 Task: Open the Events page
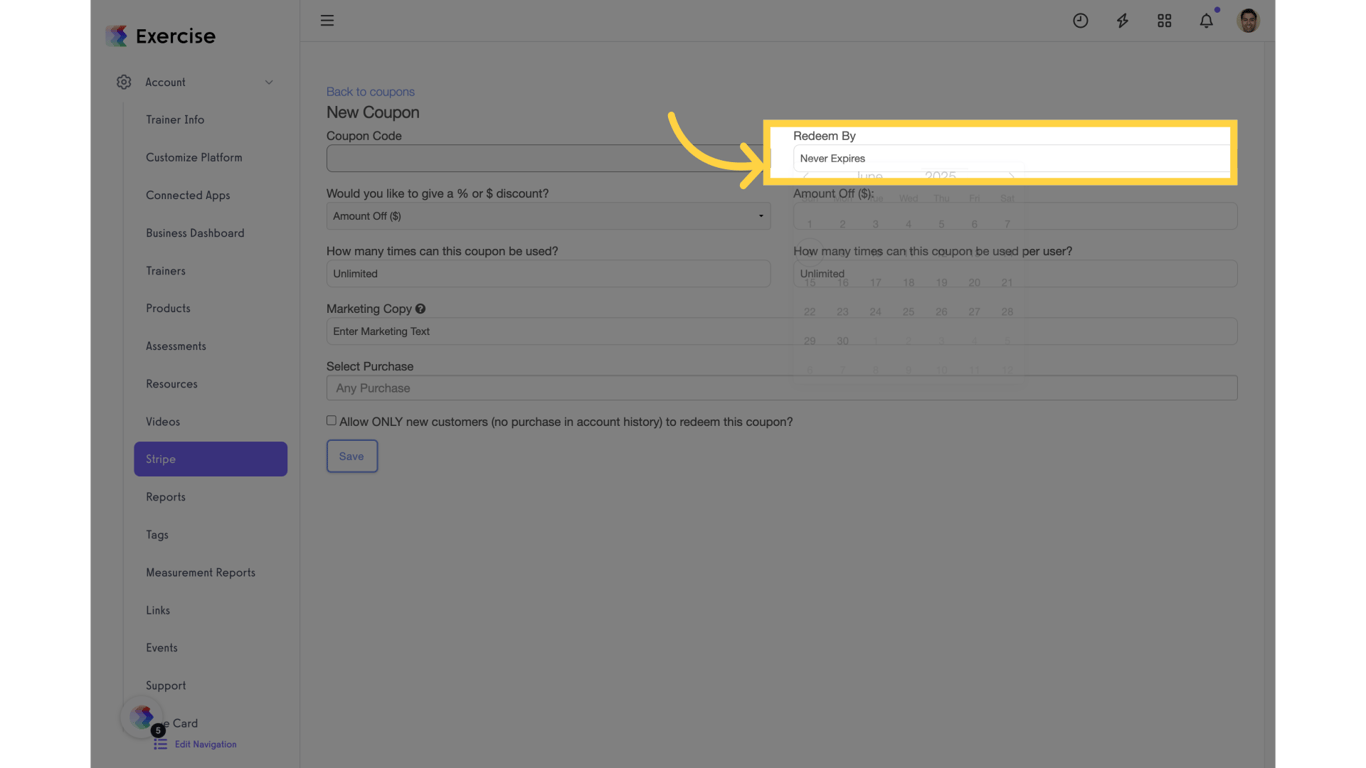pos(162,648)
